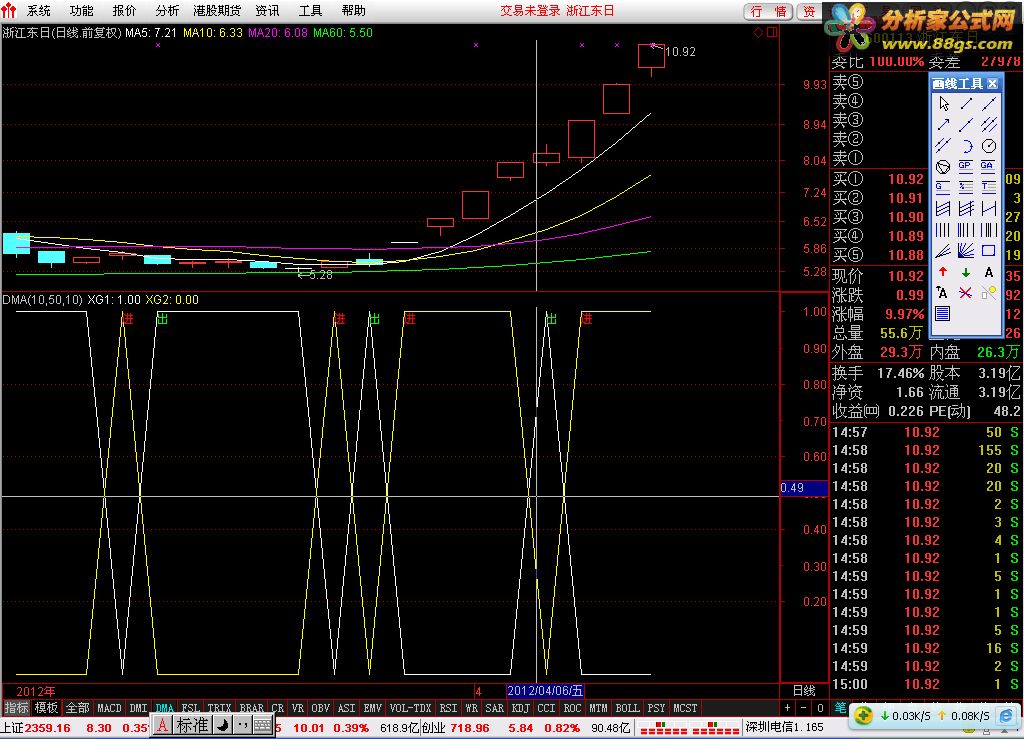Viewport: 1024px width, 739px height.
Task: Open the 港股期货 menu
Action: click(x=217, y=10)
